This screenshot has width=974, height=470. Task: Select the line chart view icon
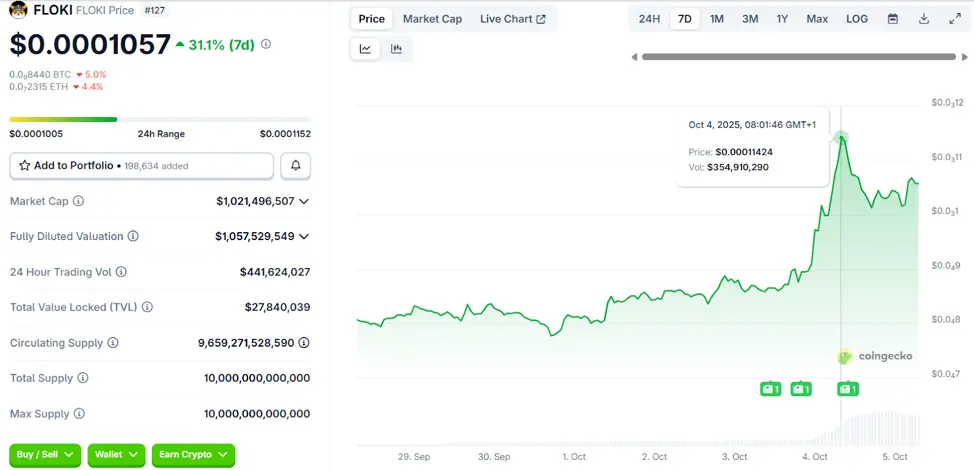(x=366, y=49)
